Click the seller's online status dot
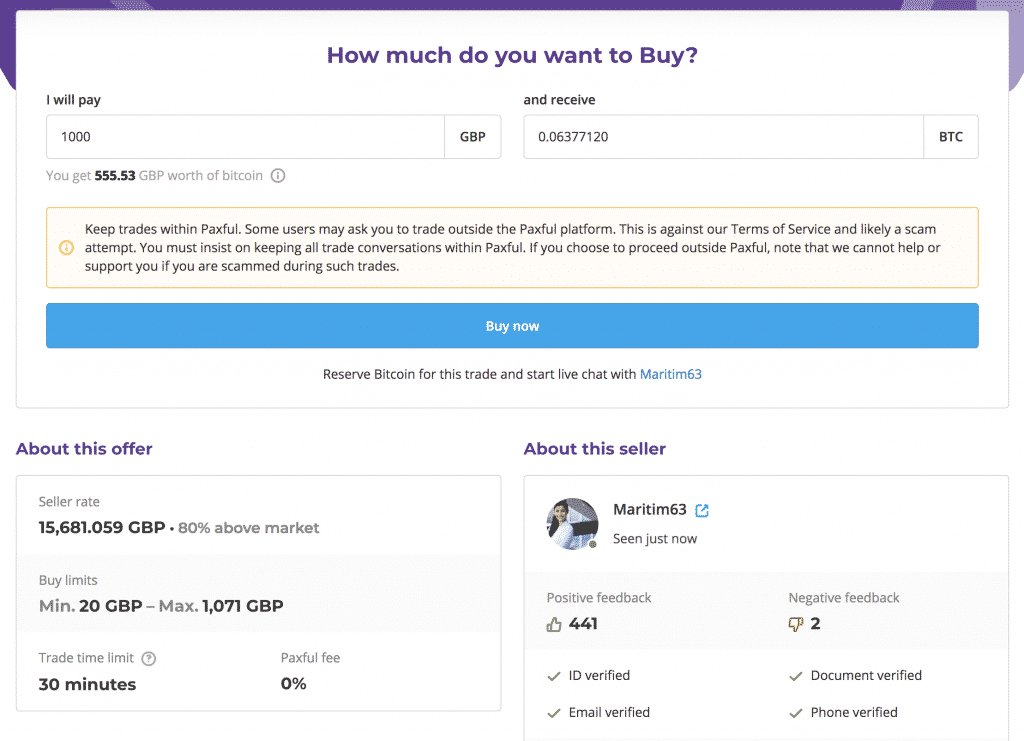This screenshot has height=741, width=1024. click(592, 544)
